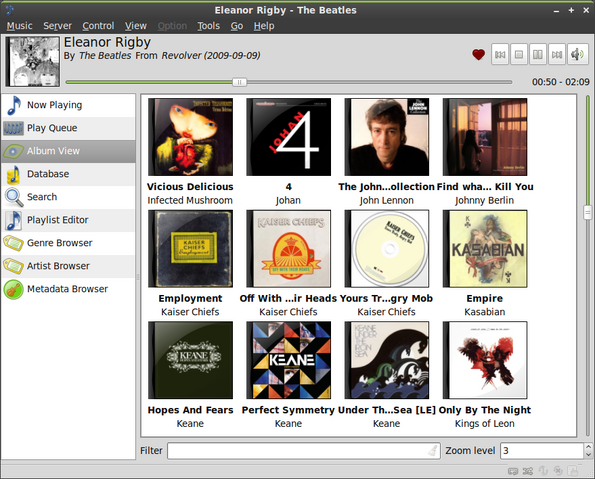Select the John Lennon Collection album cover
595x479 pixels.
point(387,137)
